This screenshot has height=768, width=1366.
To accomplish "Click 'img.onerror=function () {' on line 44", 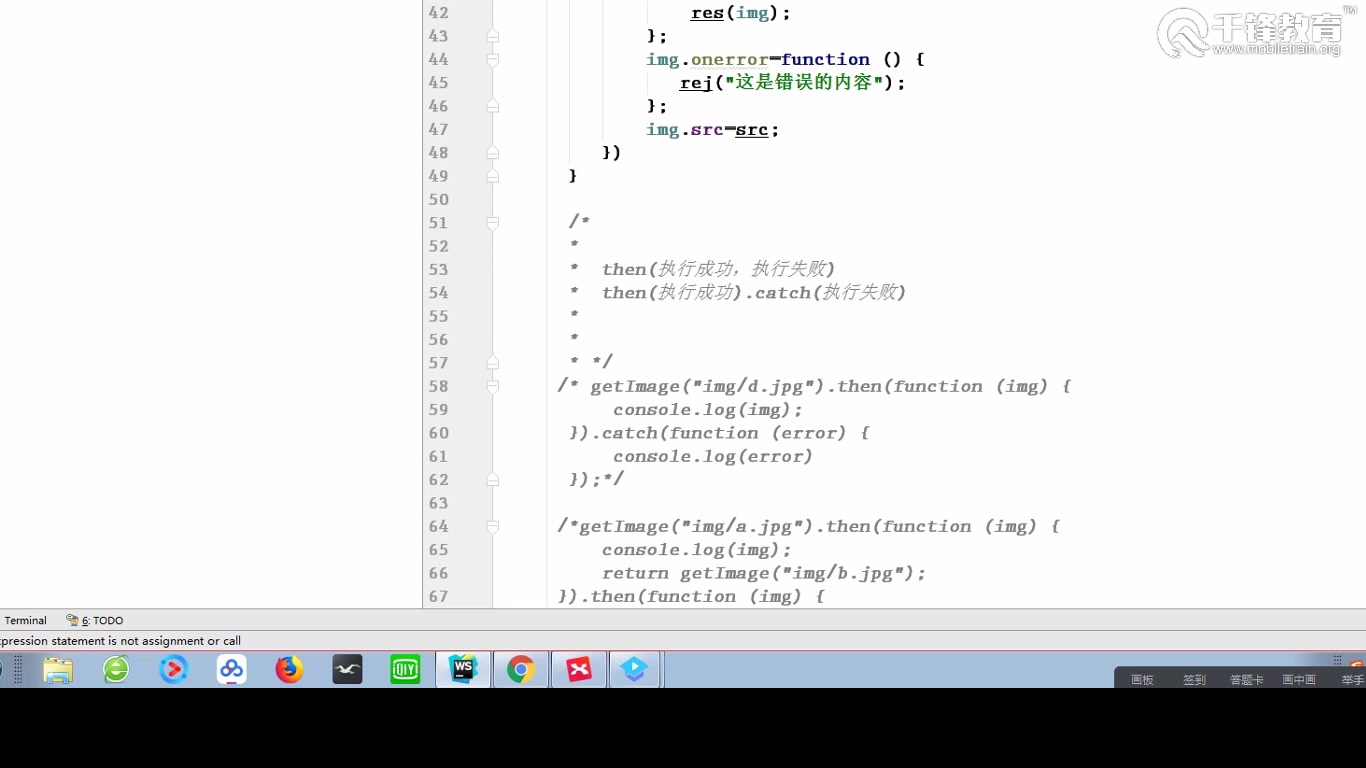I will (785, 59).
